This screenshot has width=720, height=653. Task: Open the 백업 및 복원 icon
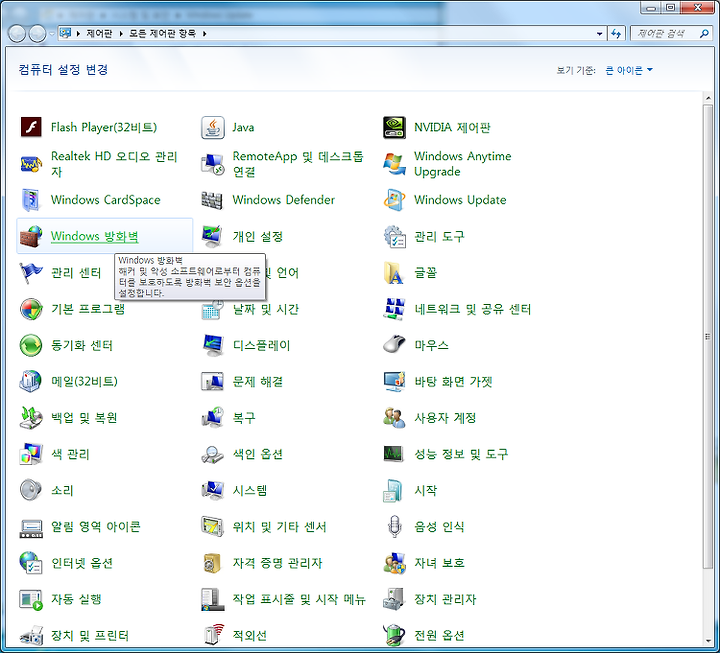tap(31, 418)
